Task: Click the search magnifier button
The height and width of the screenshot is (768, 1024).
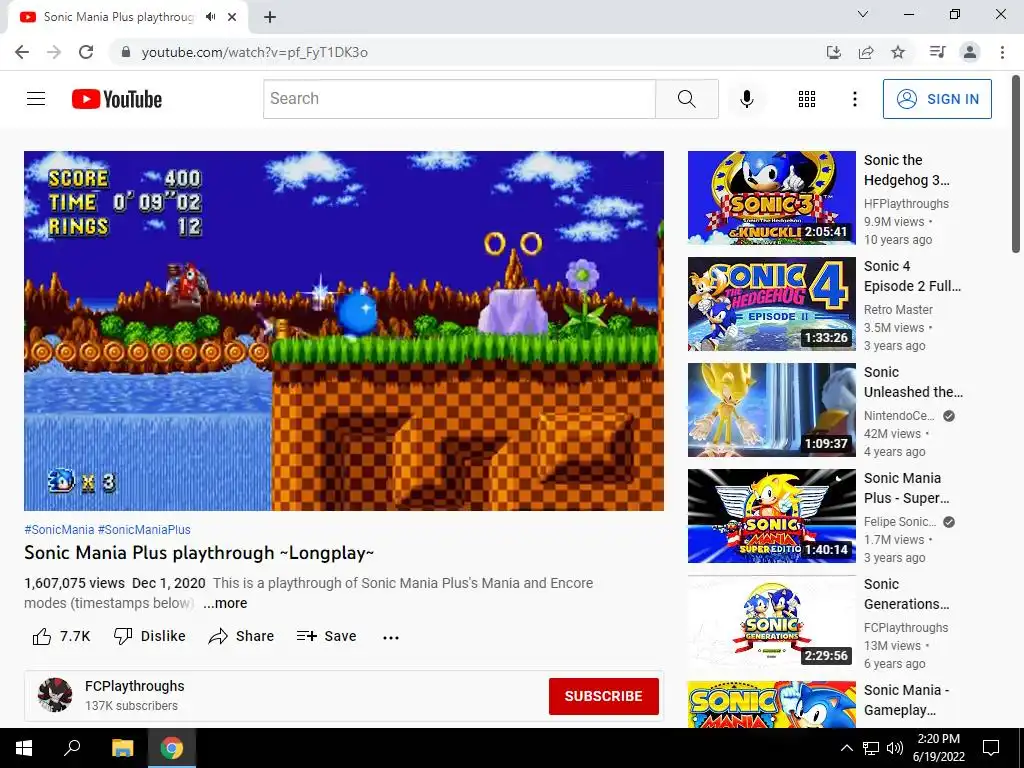Action: [686, 99]
